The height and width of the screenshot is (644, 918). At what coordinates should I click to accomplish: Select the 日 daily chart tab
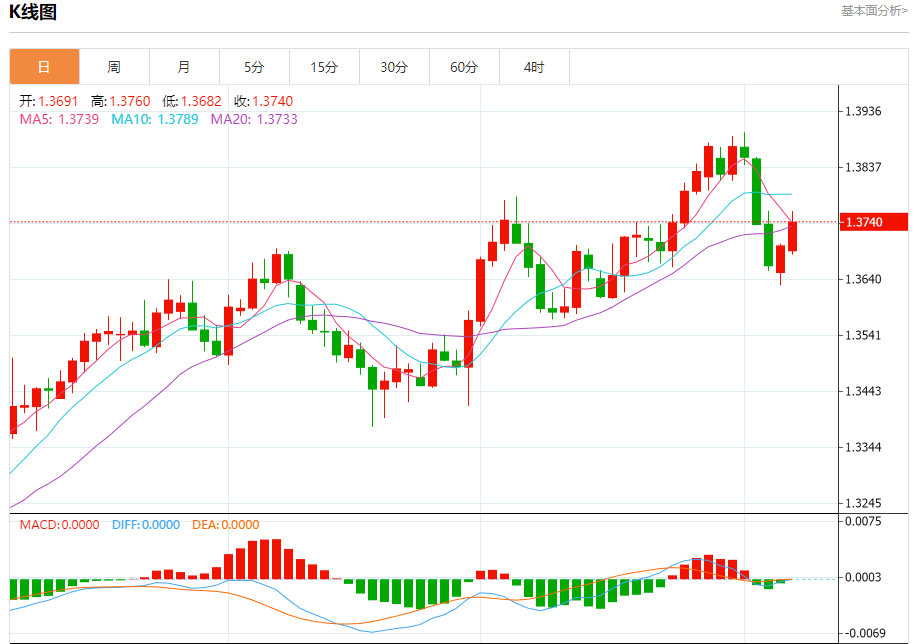pyautogui.click(x=44, y=67)
